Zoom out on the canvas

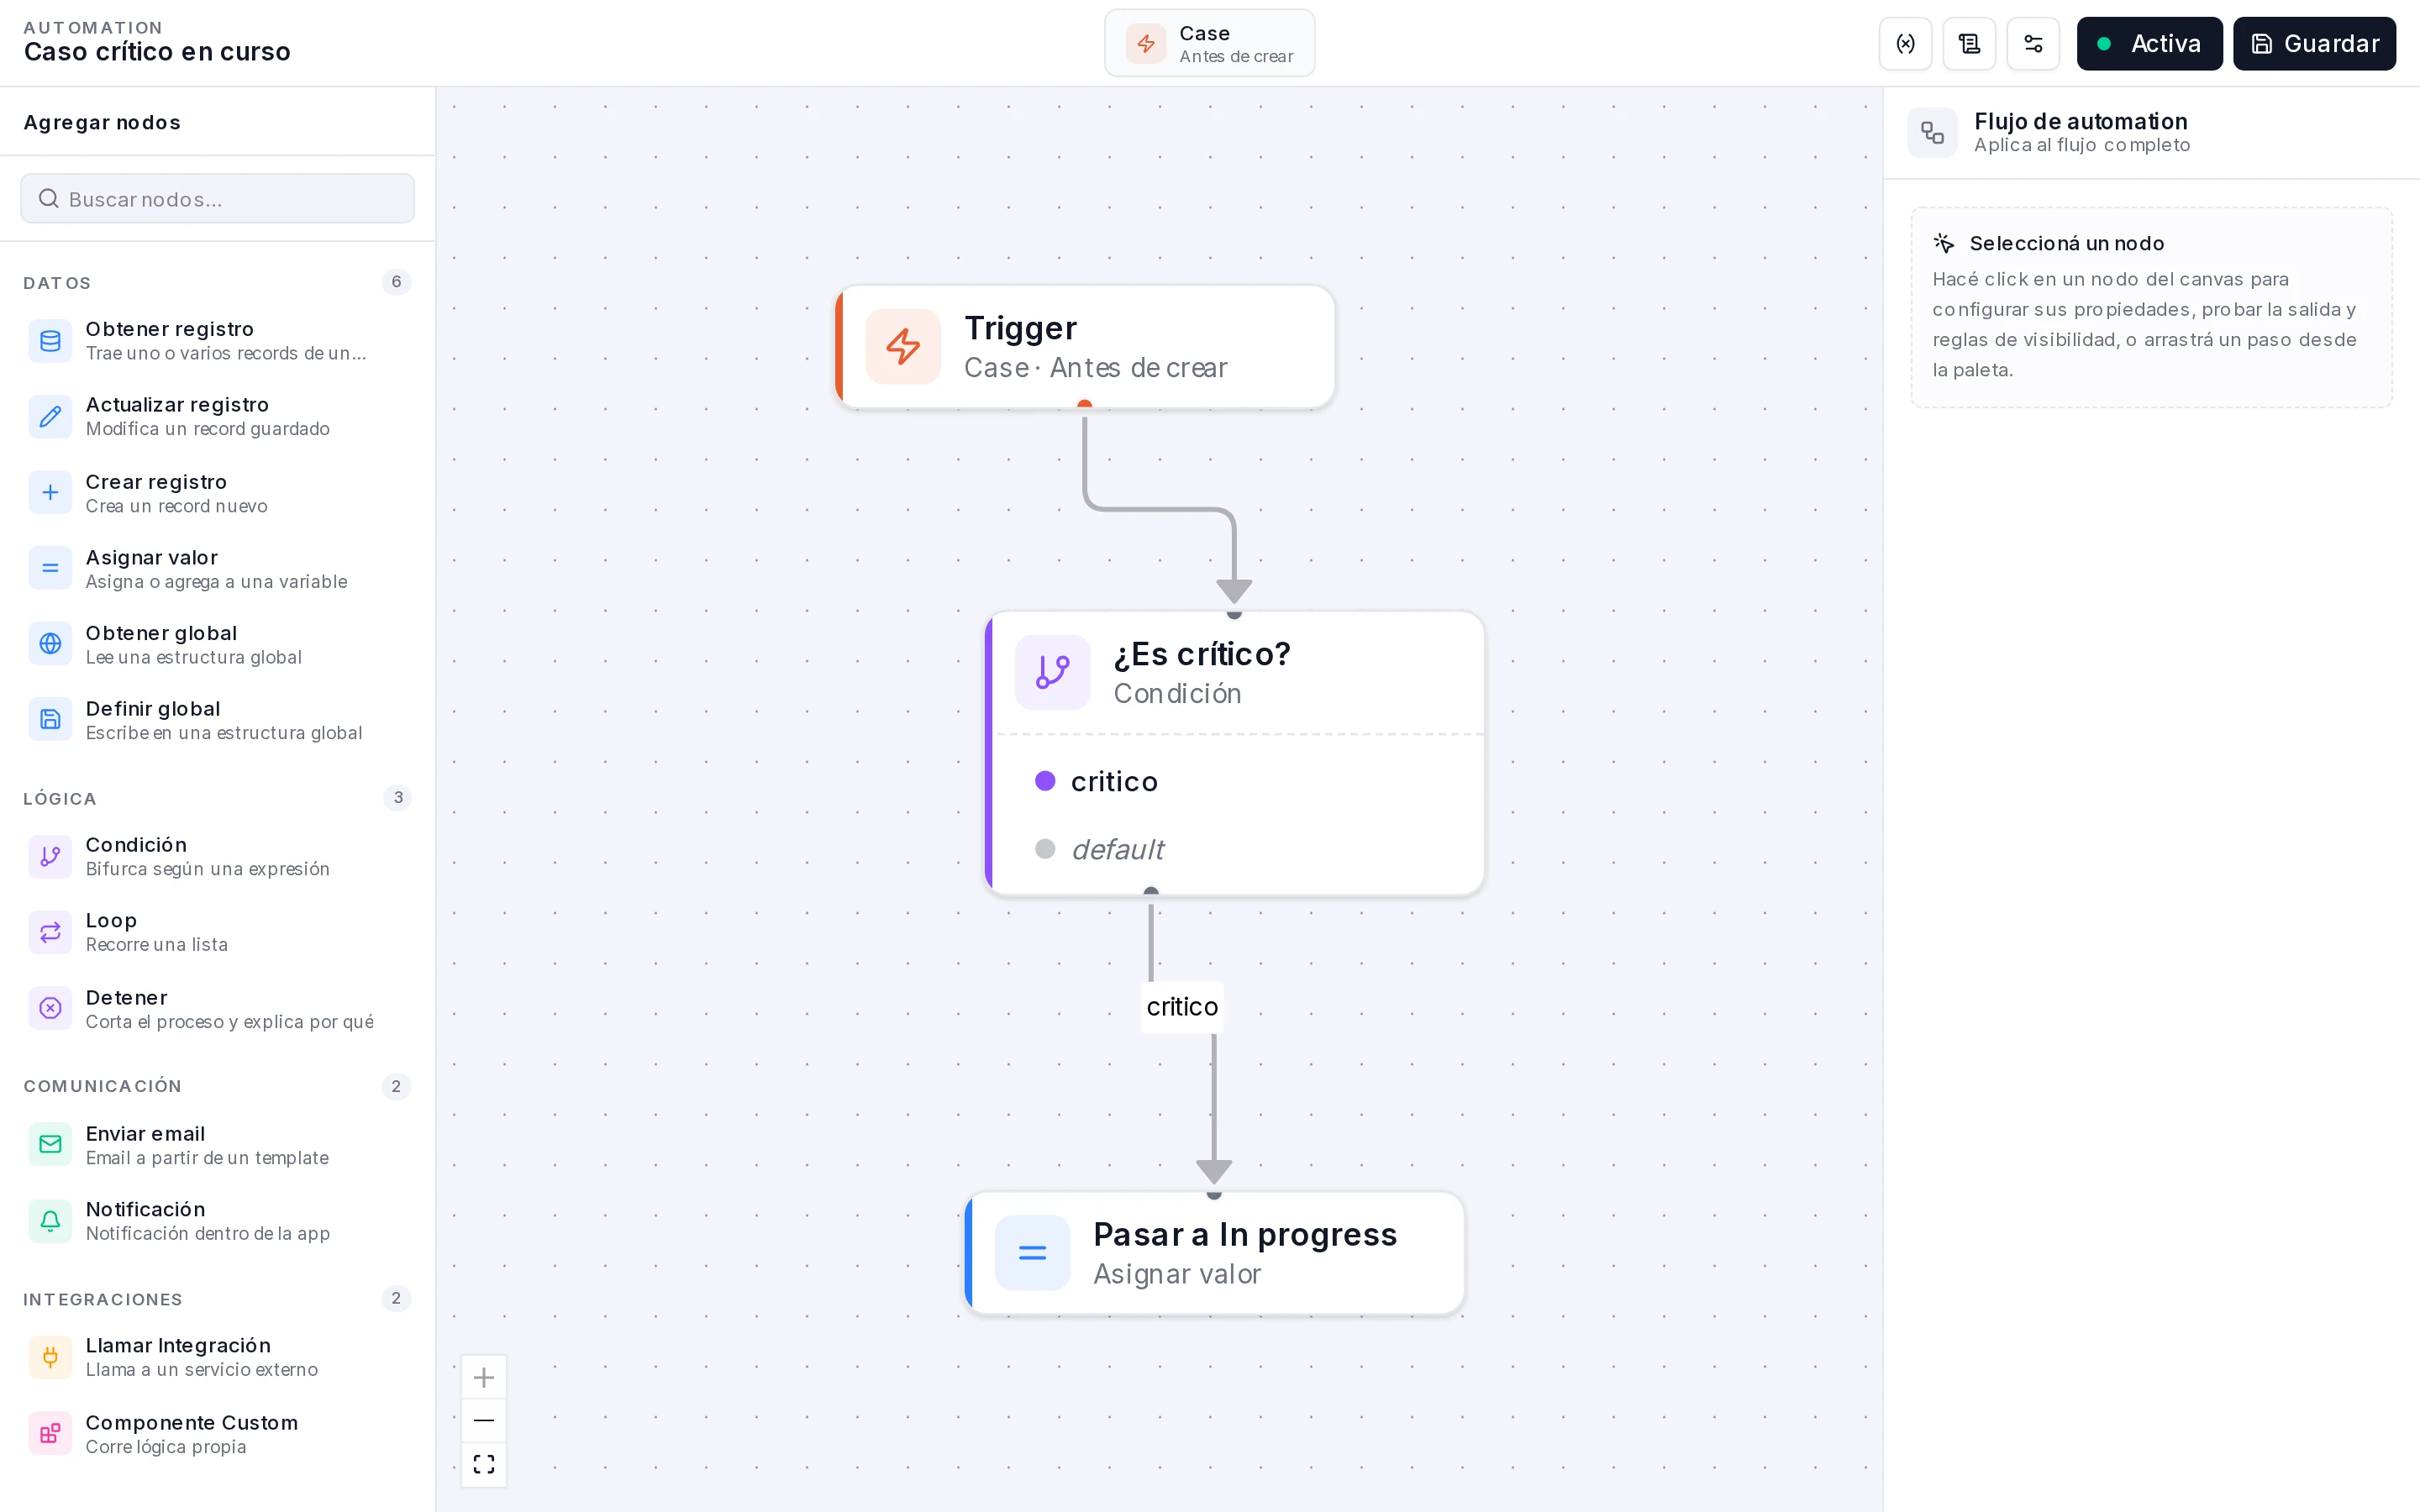click(484, 1421)
